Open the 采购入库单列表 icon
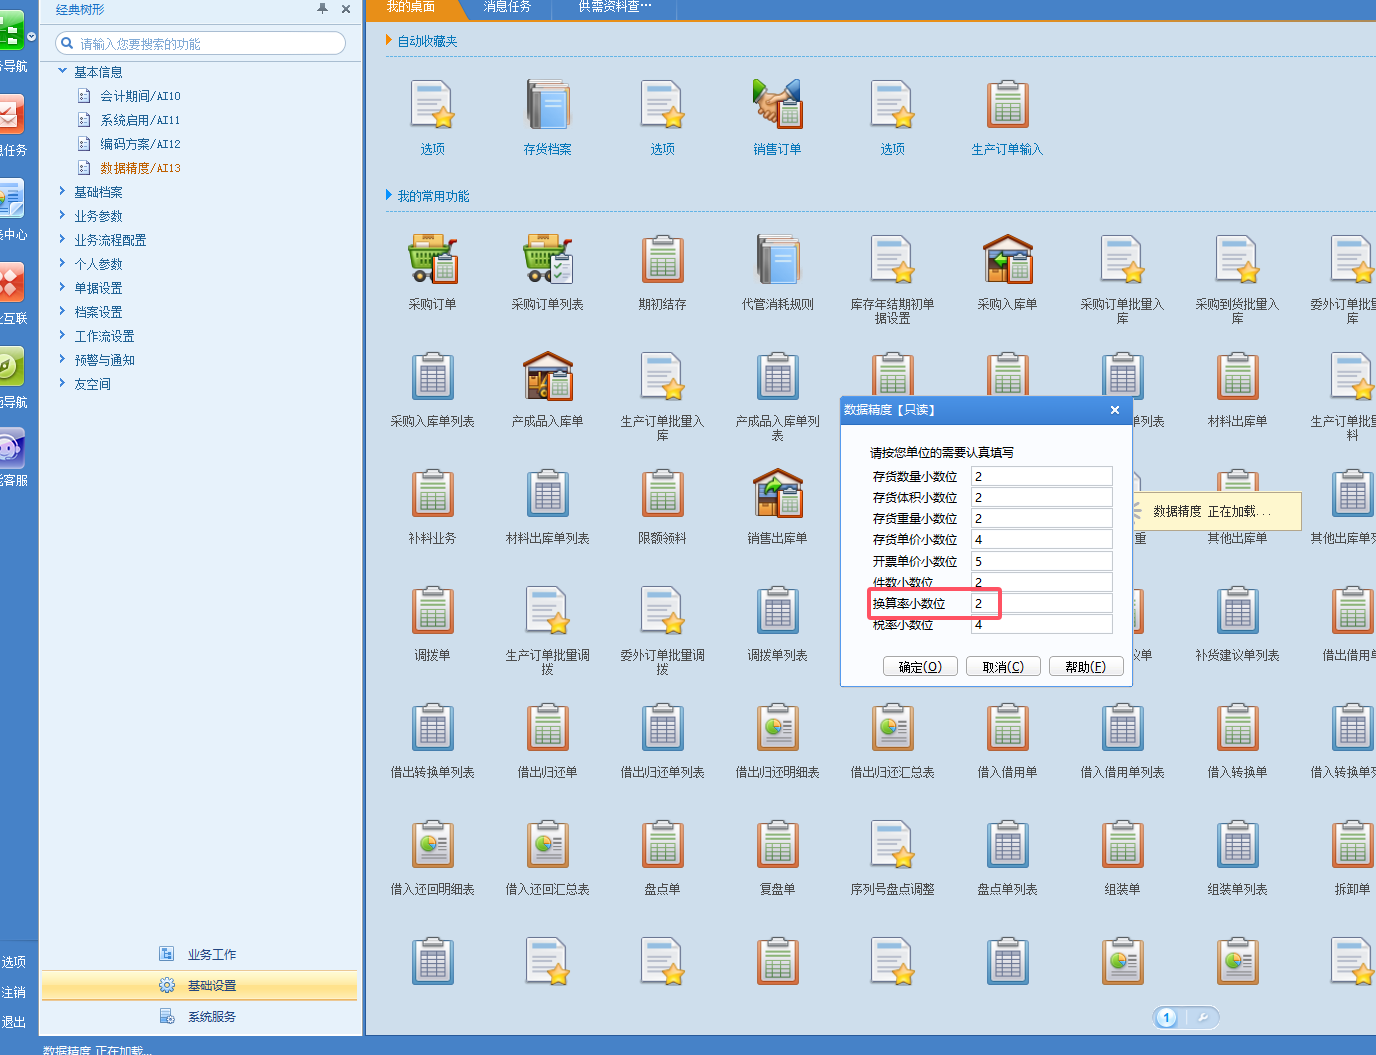This screenshot has height=1055, width=1376. [432, 377]
